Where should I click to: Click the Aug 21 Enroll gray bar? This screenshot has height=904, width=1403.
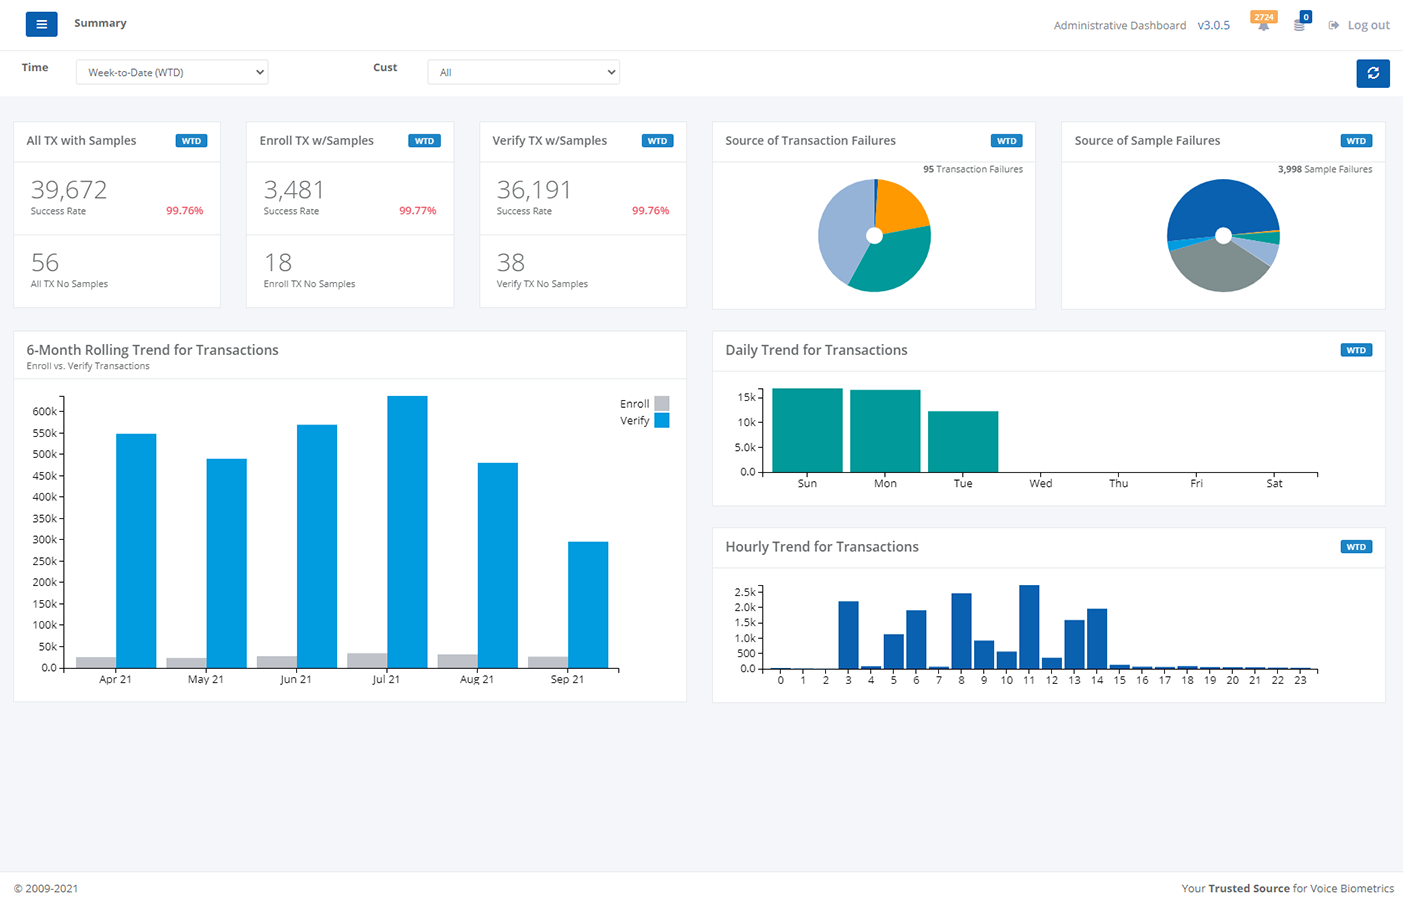click(458, 661)
